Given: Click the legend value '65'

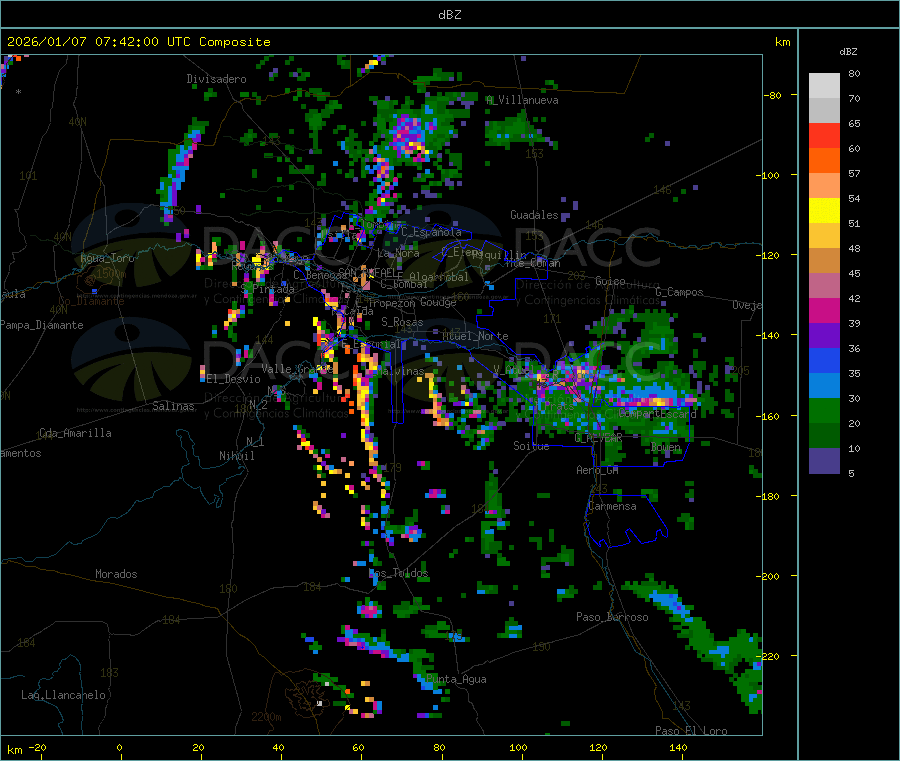Looking at the screenshot, I should pyautogui.click(x=854, y=123).
